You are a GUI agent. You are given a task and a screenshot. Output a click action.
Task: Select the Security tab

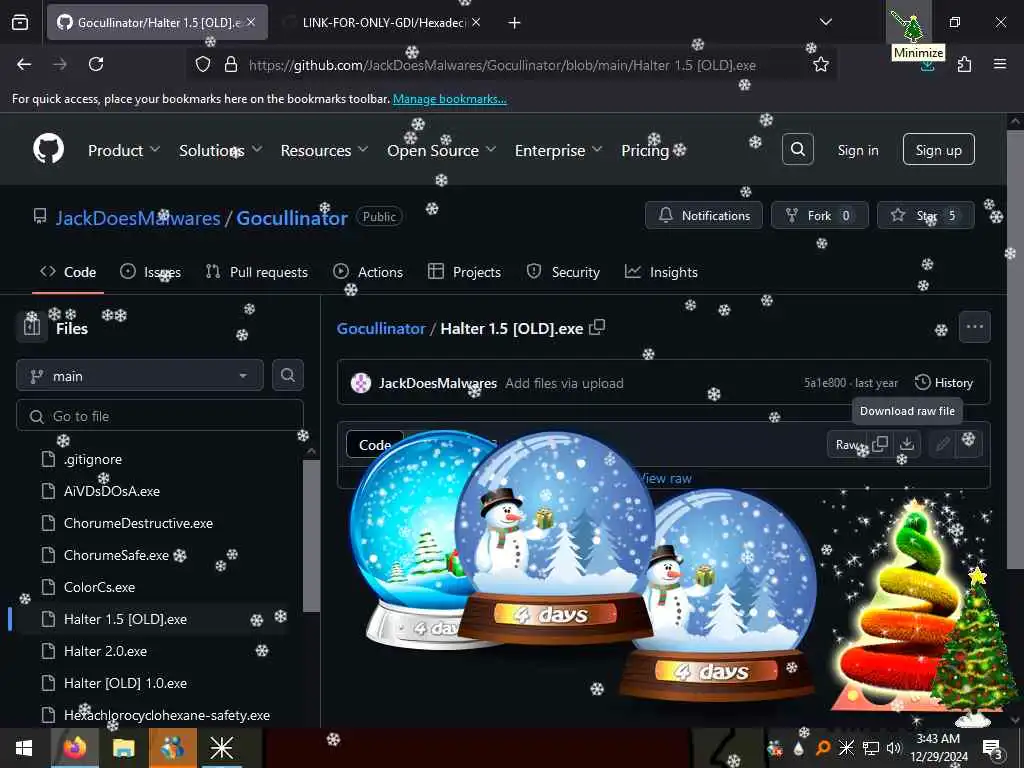[563, 272]
